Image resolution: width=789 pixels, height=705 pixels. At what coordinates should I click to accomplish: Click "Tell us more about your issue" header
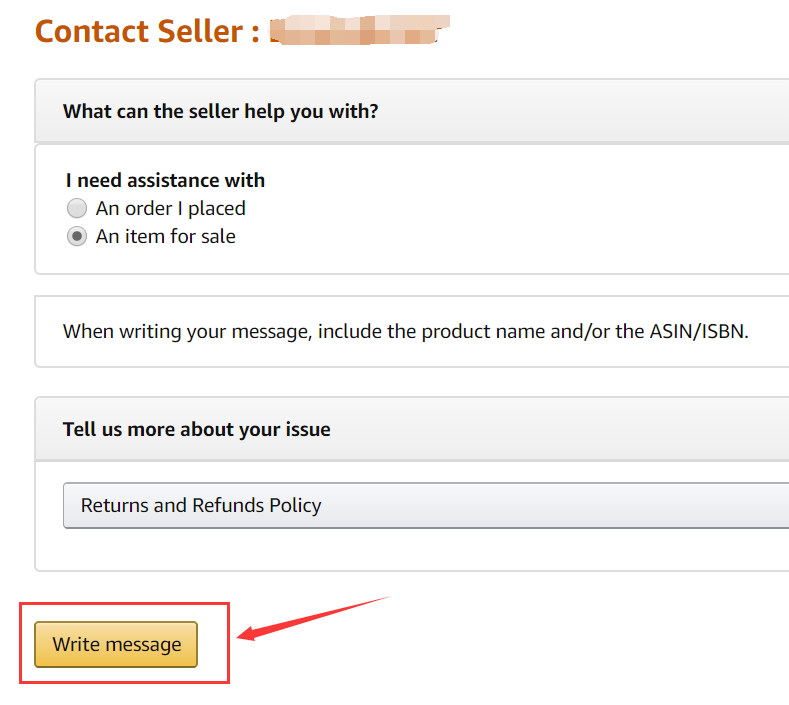coord(196,429)
